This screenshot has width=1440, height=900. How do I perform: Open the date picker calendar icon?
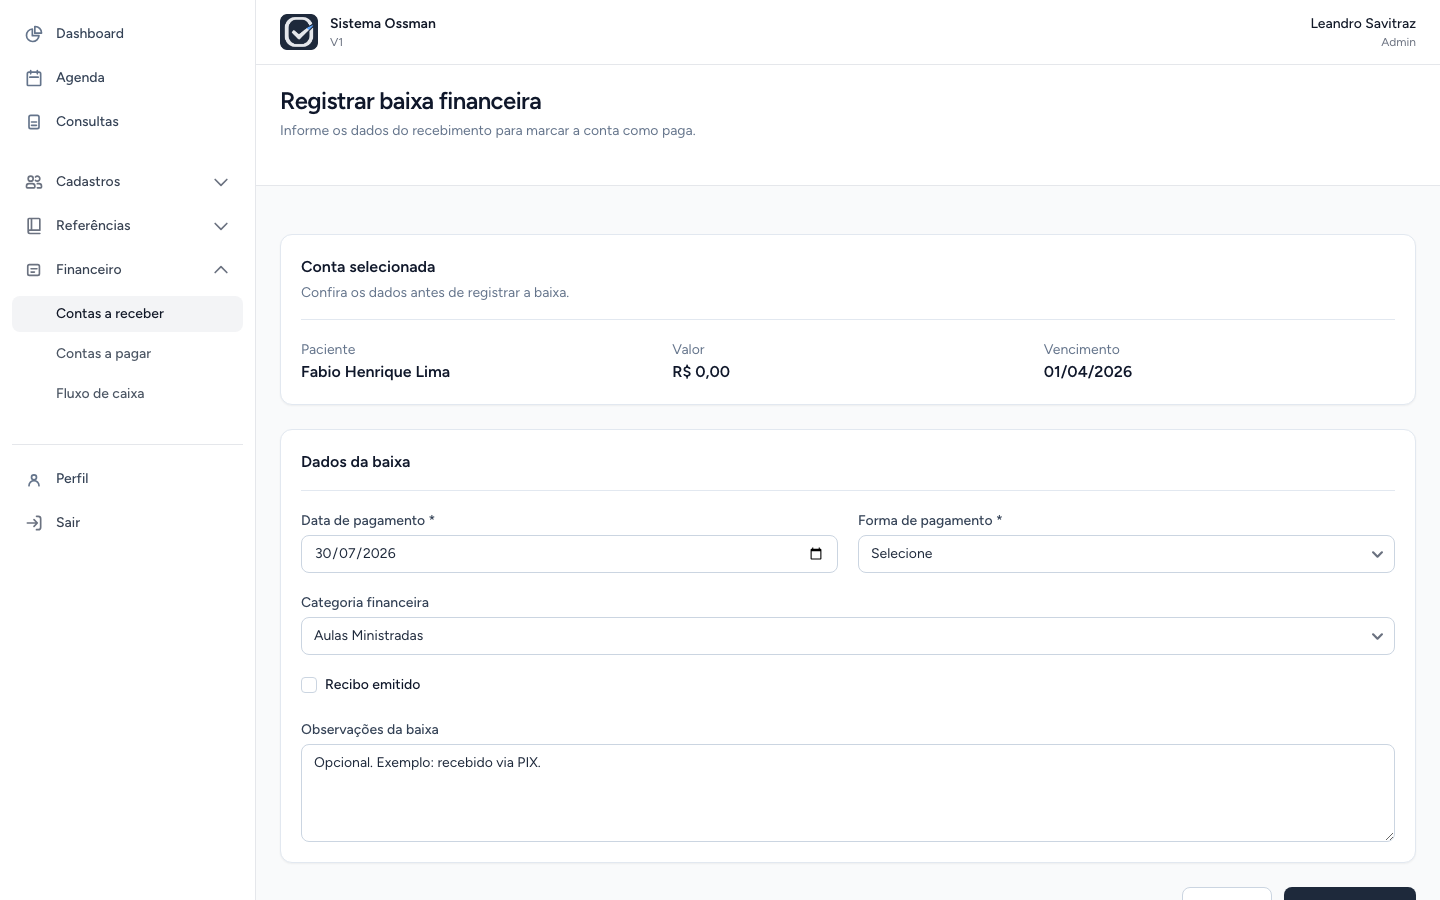click(816, 554)
